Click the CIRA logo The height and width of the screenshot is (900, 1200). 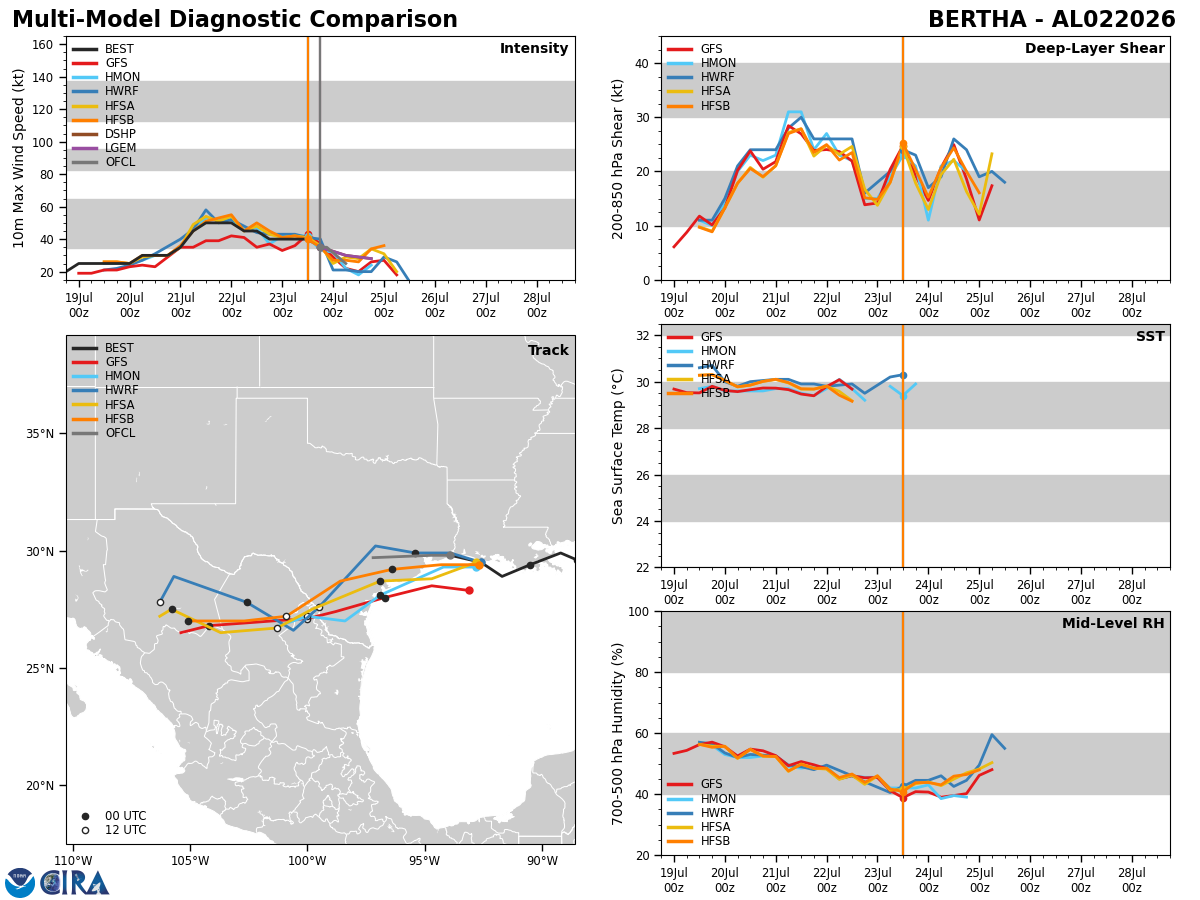[75, 882]
